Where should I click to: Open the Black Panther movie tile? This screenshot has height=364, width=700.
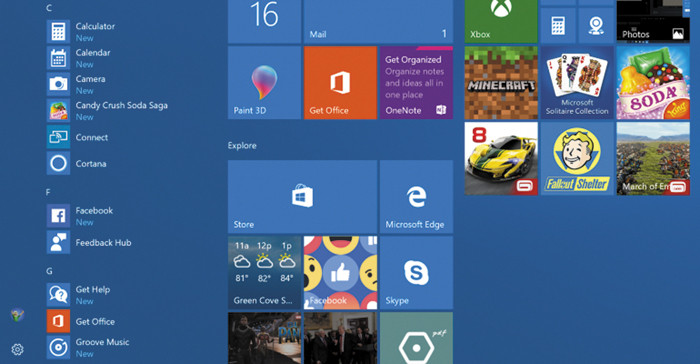[x=264, y=338]
